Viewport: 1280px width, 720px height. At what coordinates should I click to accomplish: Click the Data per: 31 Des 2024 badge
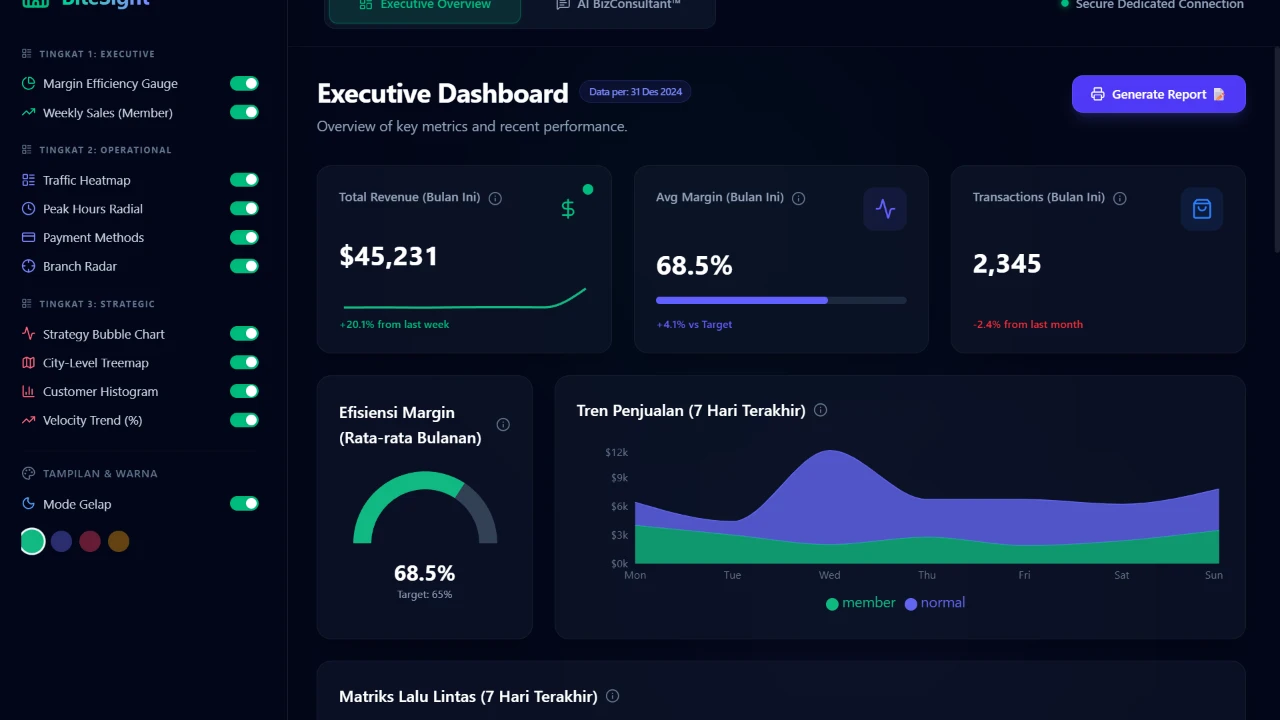(x=634, y=91)
